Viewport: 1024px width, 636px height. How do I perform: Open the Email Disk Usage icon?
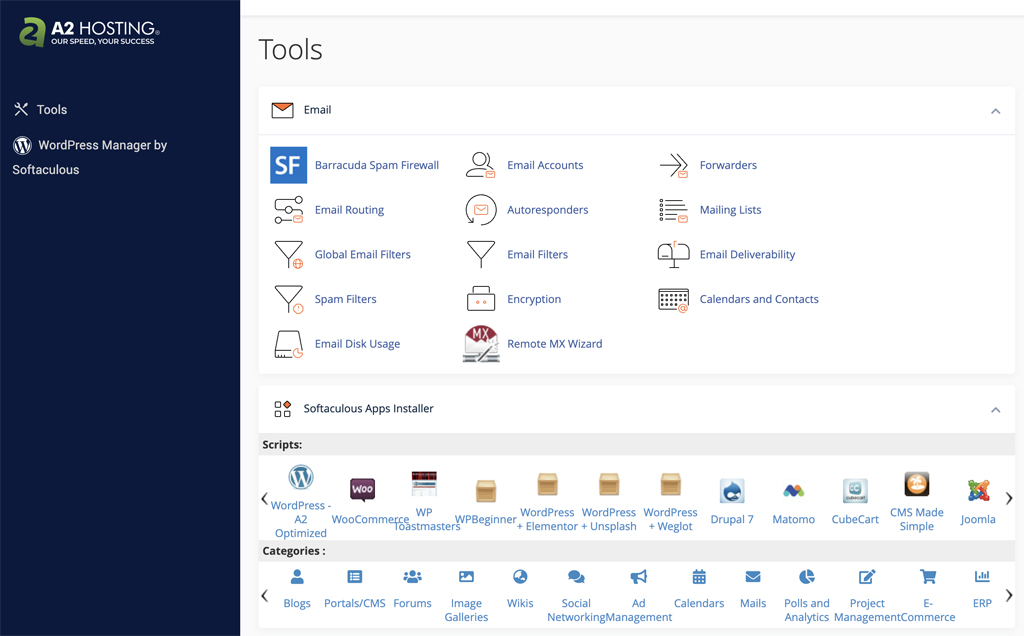coord(288,344)
